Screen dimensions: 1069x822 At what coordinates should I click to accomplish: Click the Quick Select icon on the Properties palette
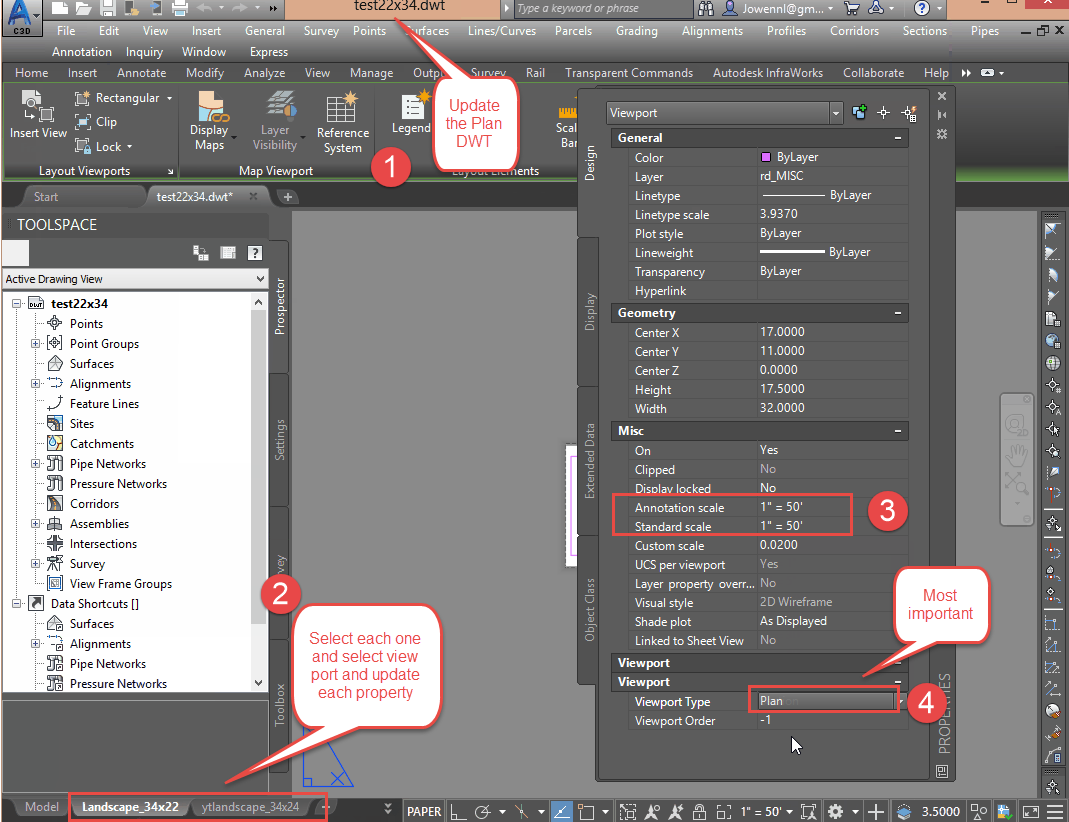click(x=909, y=113)
